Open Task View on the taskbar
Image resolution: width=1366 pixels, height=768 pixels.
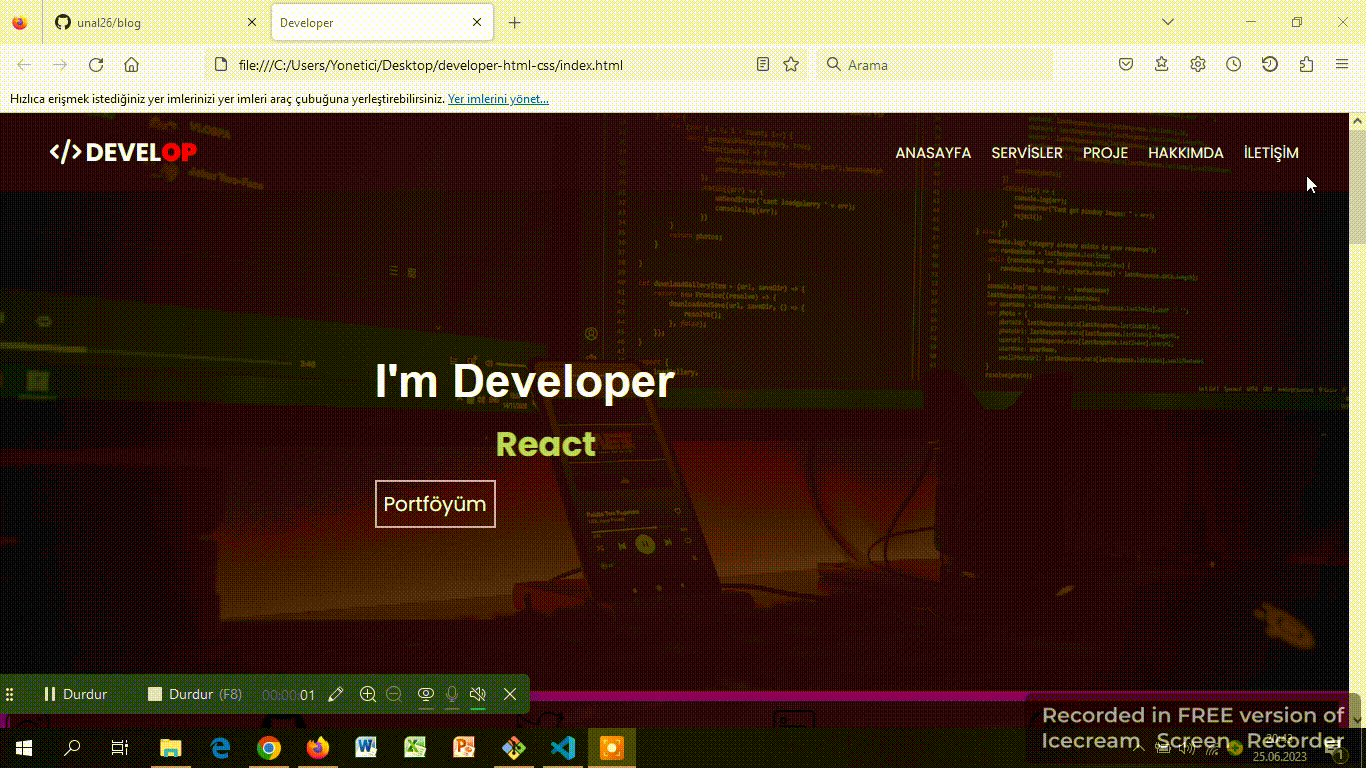[x=120, y=748]
